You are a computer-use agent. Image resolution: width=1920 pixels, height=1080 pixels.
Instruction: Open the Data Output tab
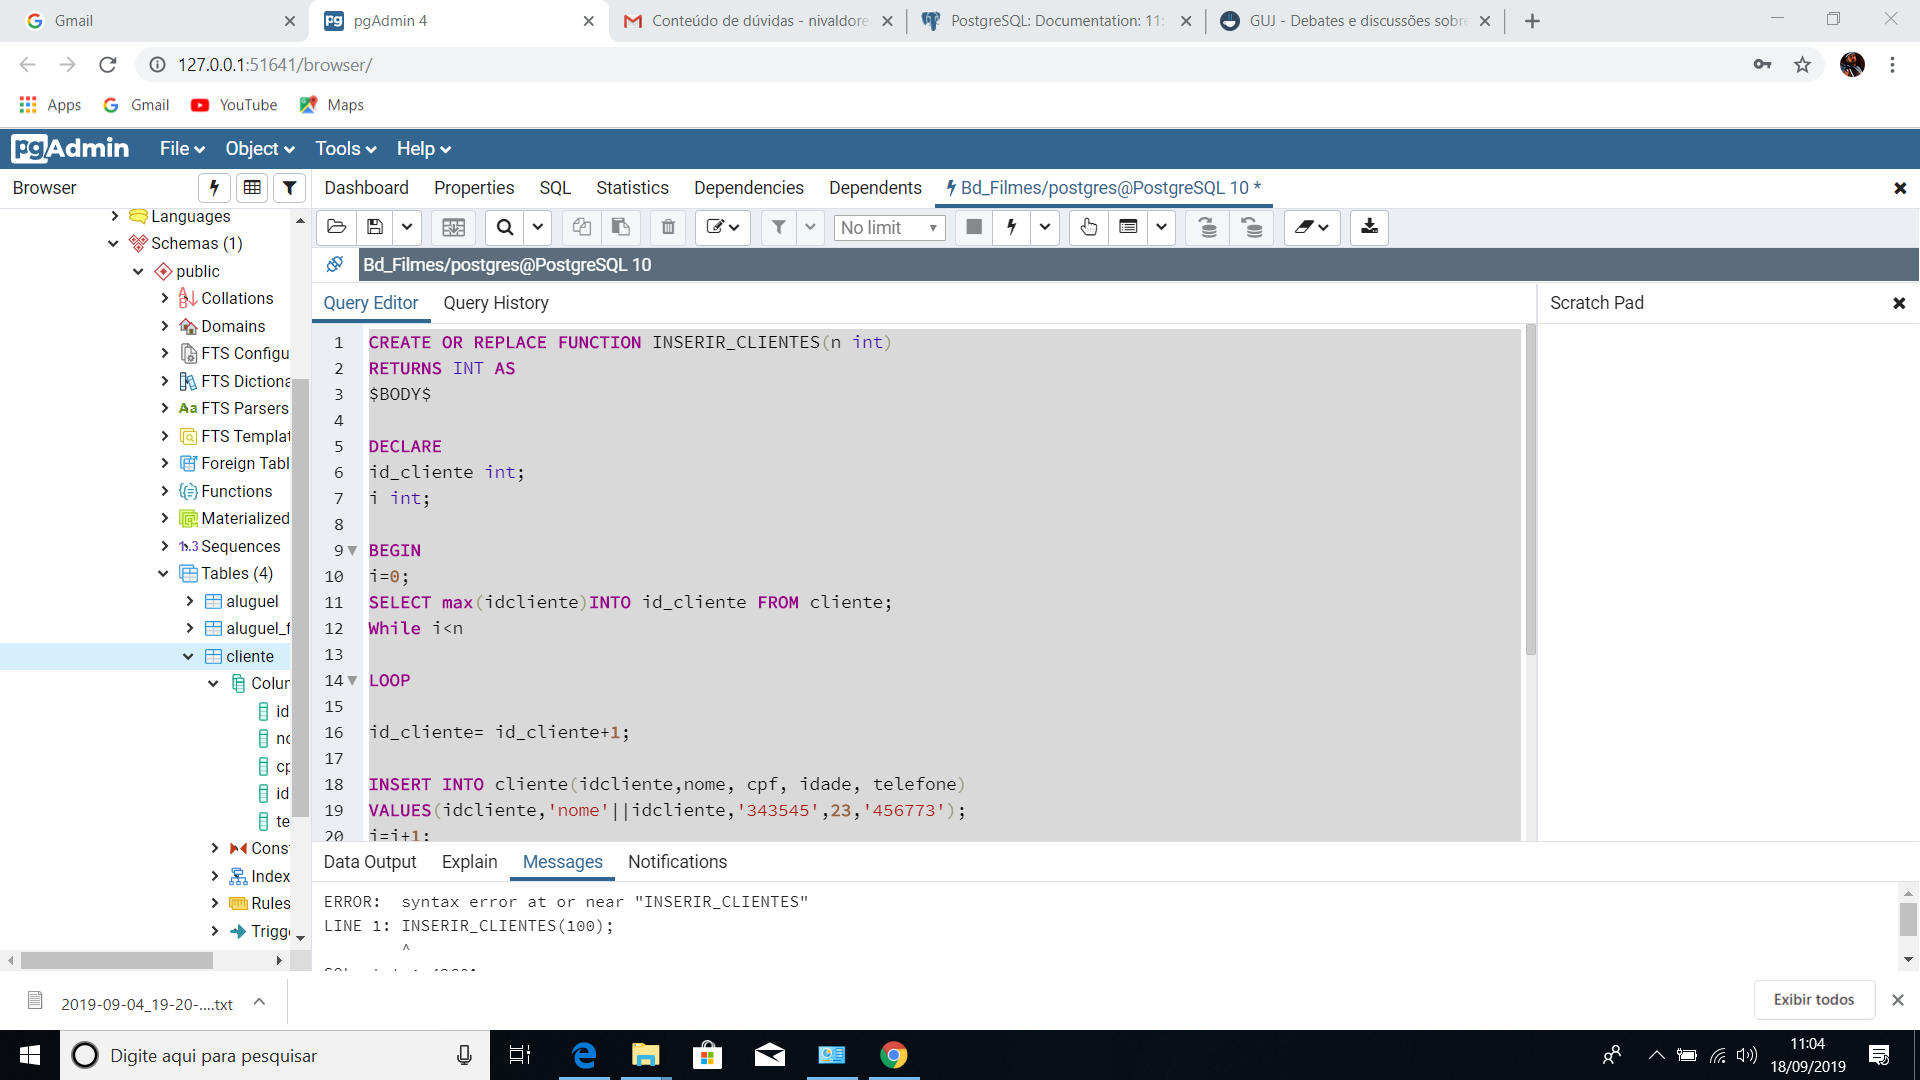pyautogui.click(x=370, y=862)
